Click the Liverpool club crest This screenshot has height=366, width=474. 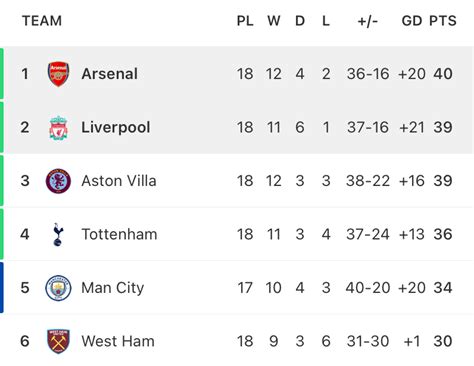(58, 128)
